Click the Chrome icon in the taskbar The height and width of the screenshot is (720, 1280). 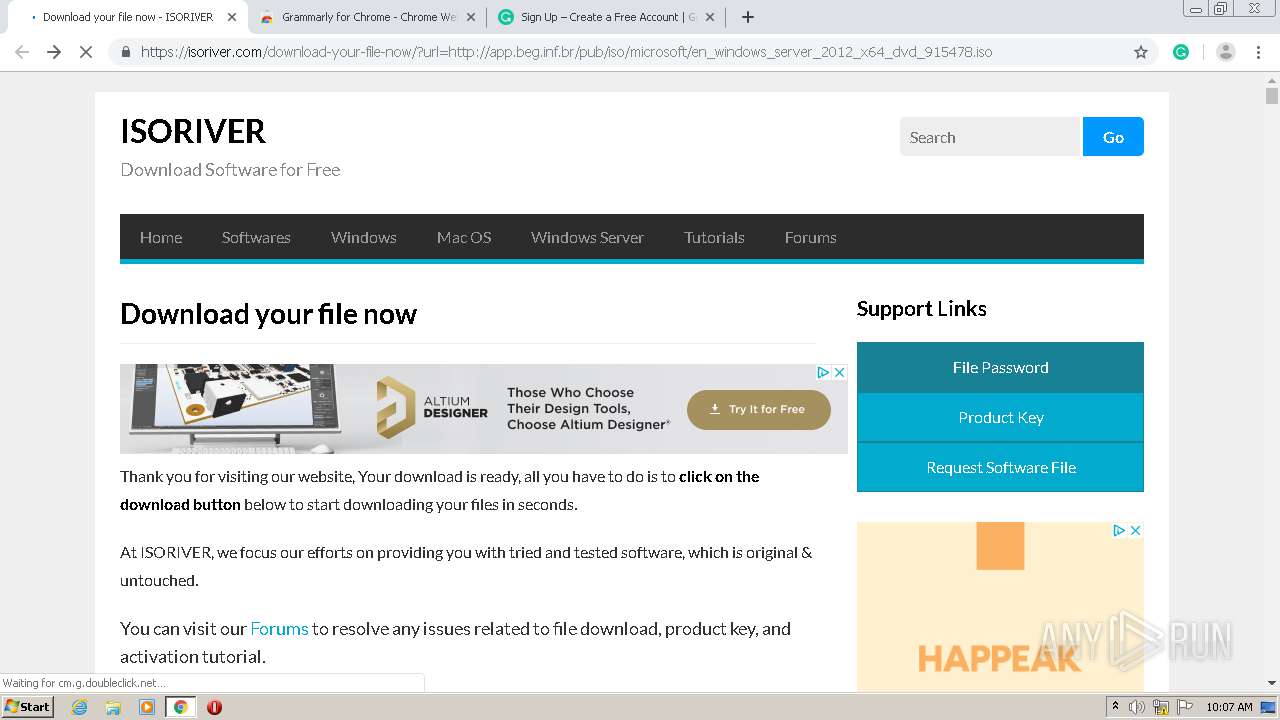180,707
